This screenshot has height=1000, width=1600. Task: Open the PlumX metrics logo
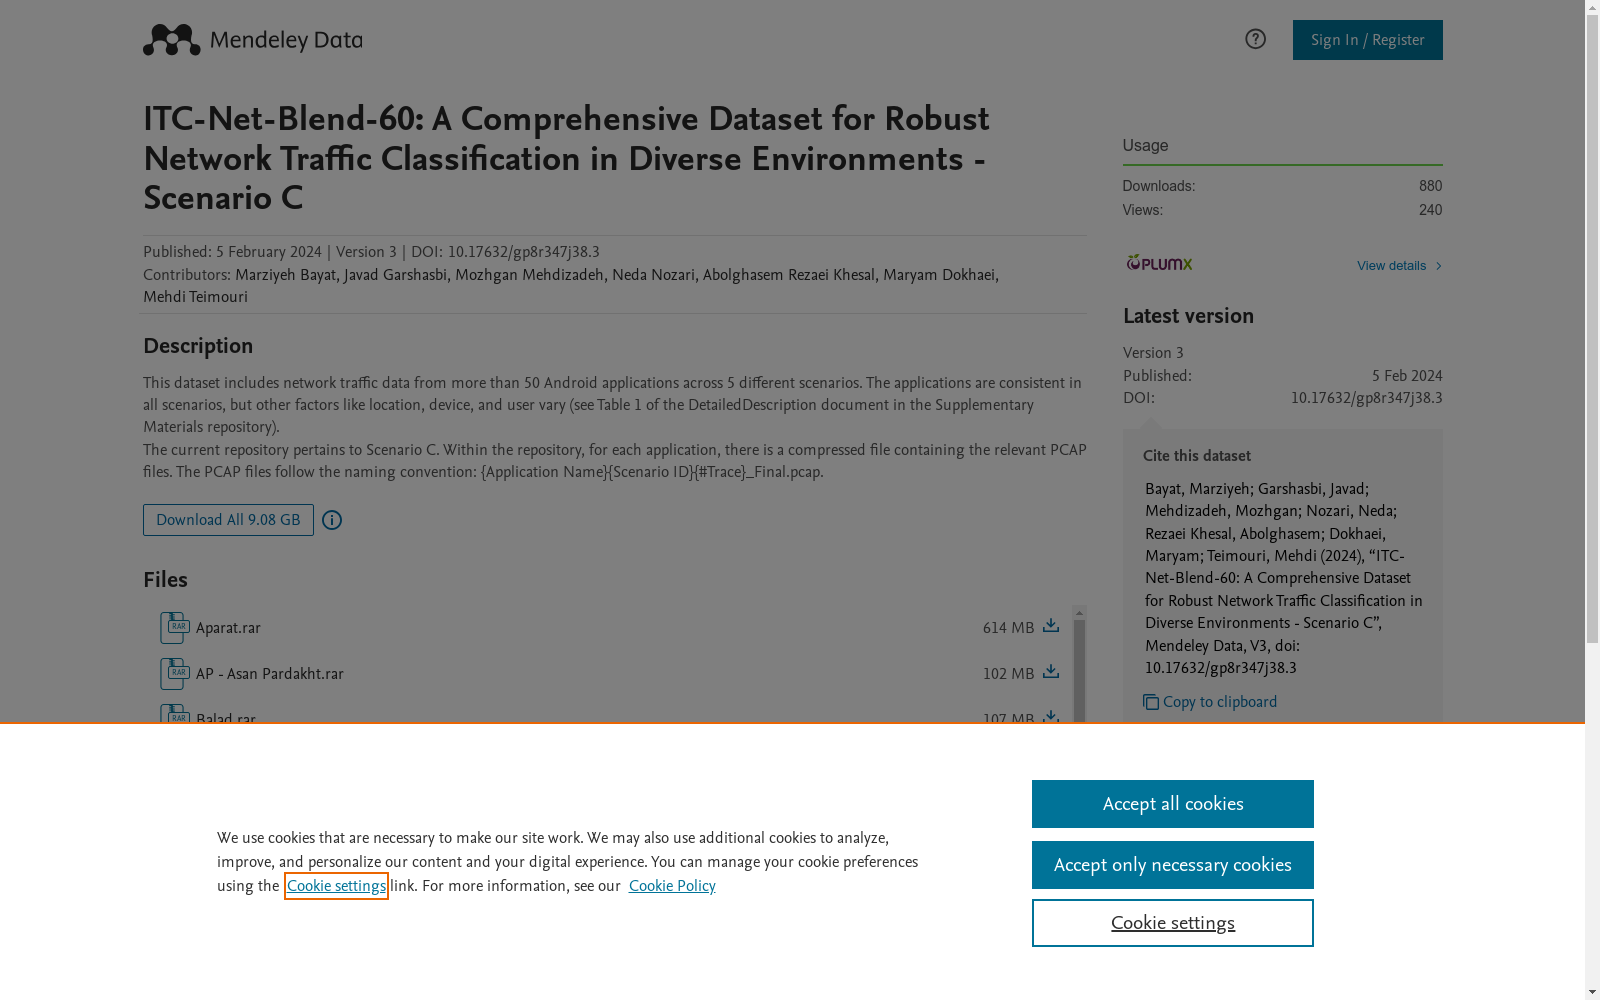click(x=1159, y=263)
